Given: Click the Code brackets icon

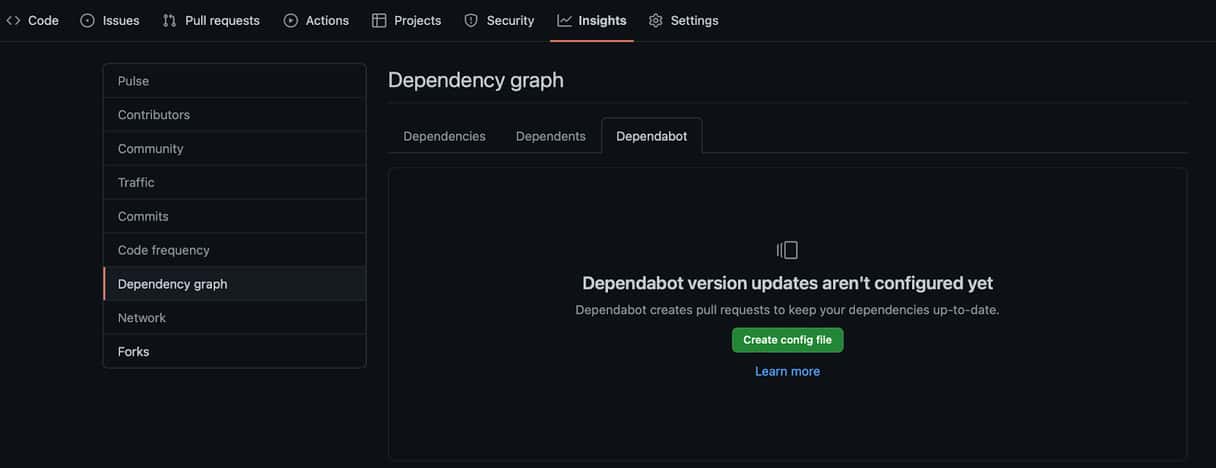Looking at the screenshot, I should click(x=13, y=20).
